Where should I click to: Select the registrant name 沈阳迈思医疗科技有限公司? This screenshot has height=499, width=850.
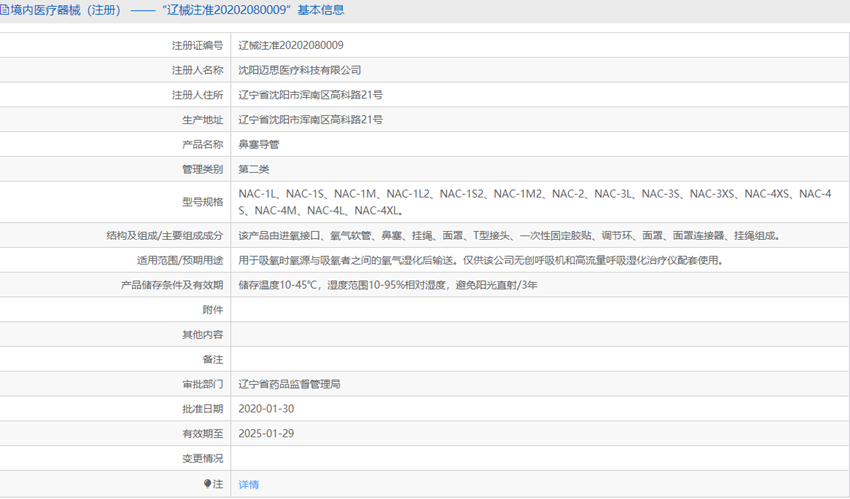pos(300,70)
